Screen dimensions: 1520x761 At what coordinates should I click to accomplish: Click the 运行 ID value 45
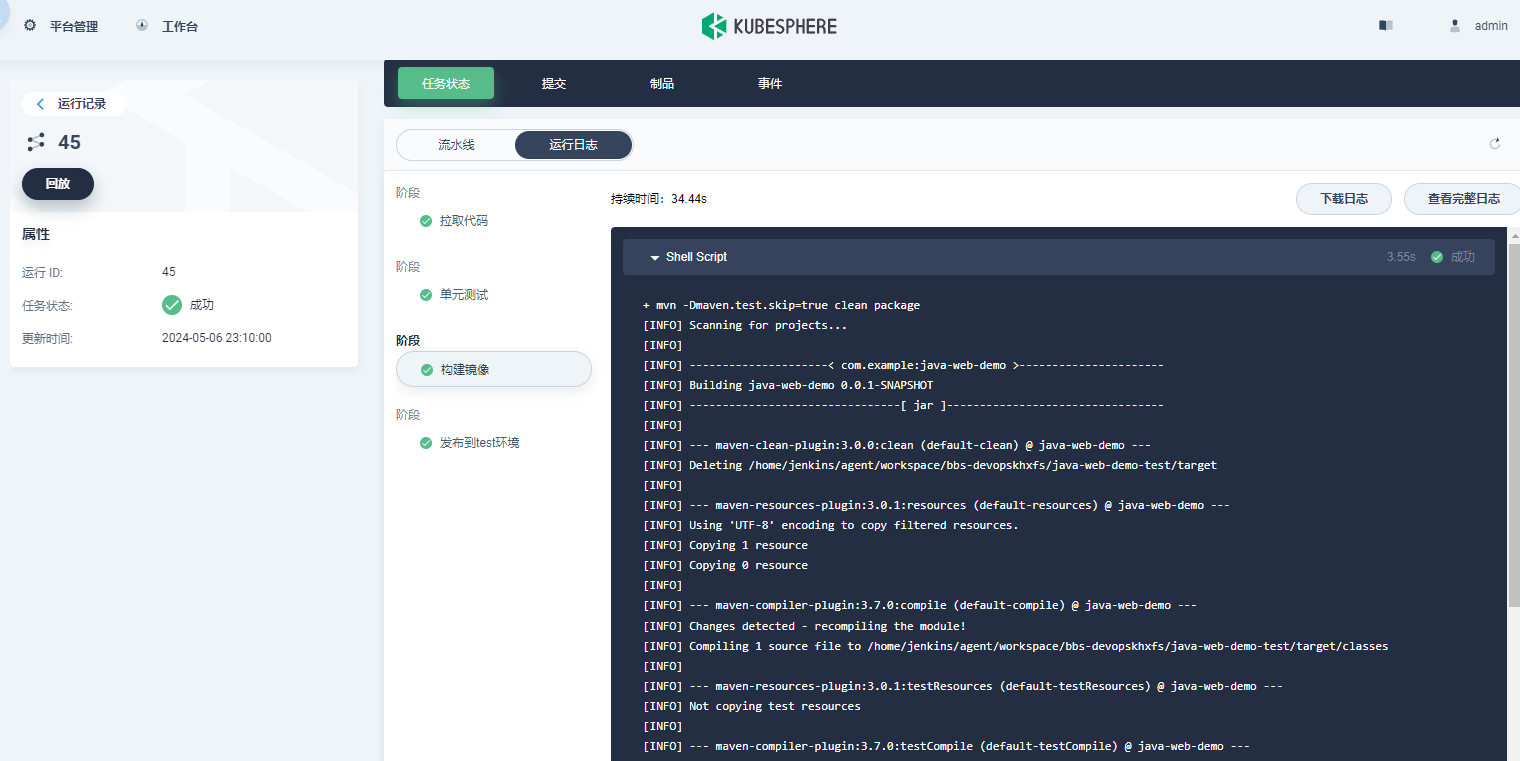coord(169,272)
